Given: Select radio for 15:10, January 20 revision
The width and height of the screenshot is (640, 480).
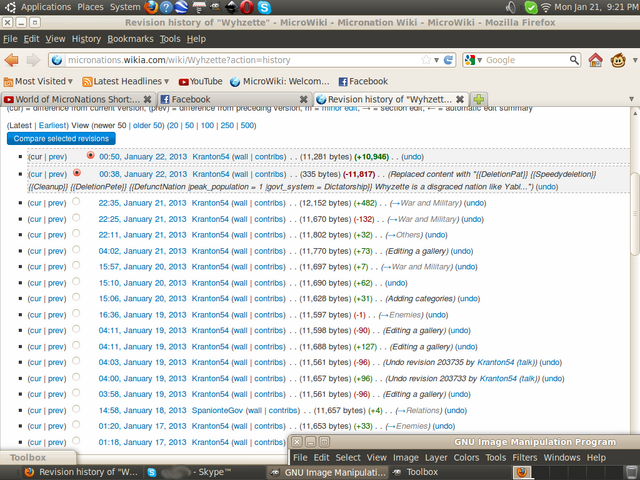Looking at the screenshot, I should click(76, 281).
